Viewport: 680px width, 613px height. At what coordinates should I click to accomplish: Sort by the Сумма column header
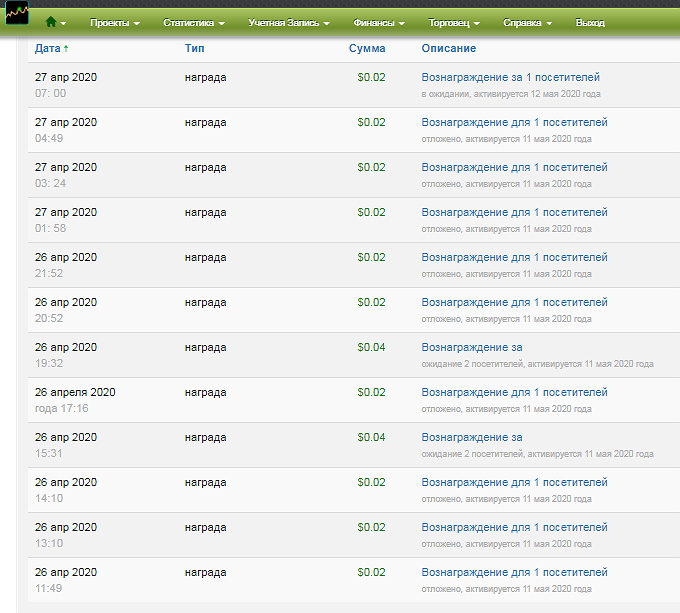pyautogui.click(x=367, y=48)
